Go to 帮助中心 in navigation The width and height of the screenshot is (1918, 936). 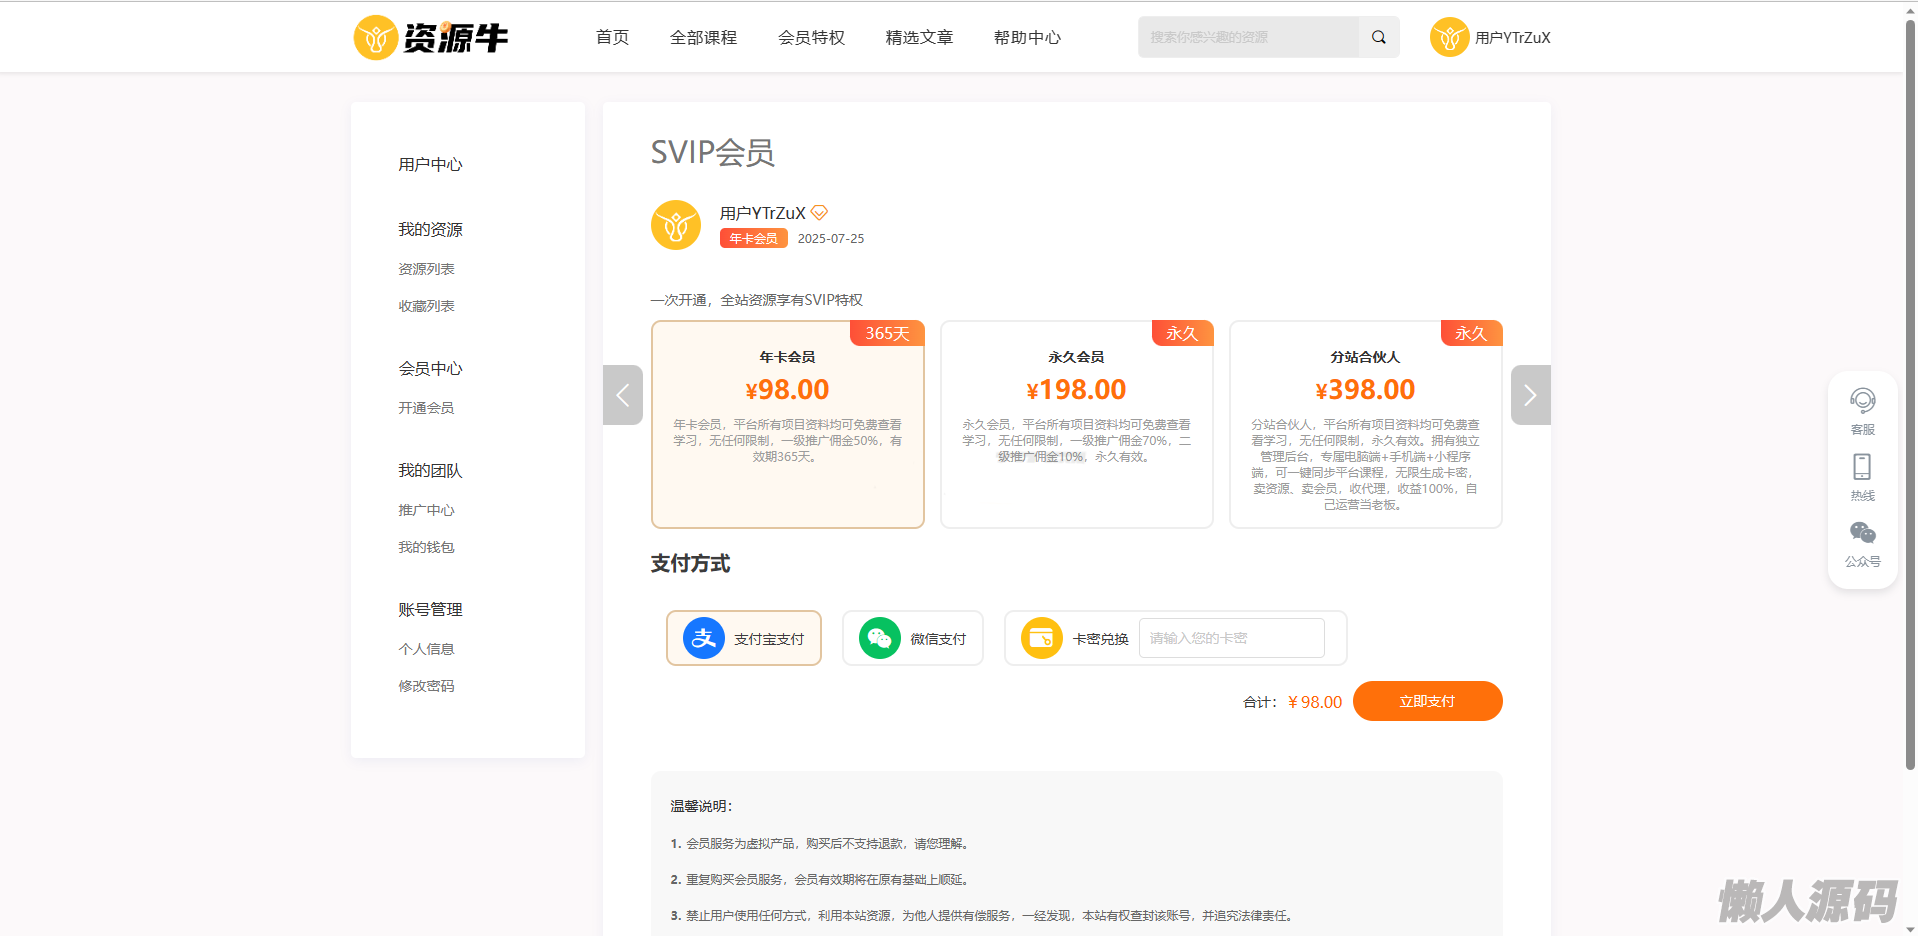coord(1027,38)
